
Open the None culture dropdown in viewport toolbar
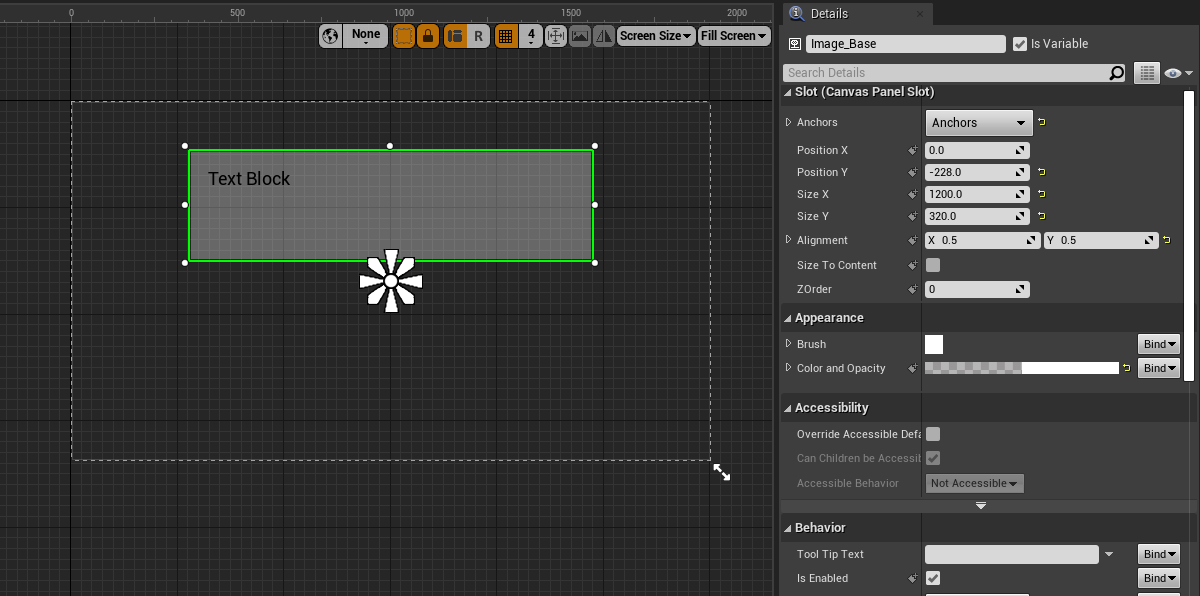pyautogui.click(x=366, y=36)
